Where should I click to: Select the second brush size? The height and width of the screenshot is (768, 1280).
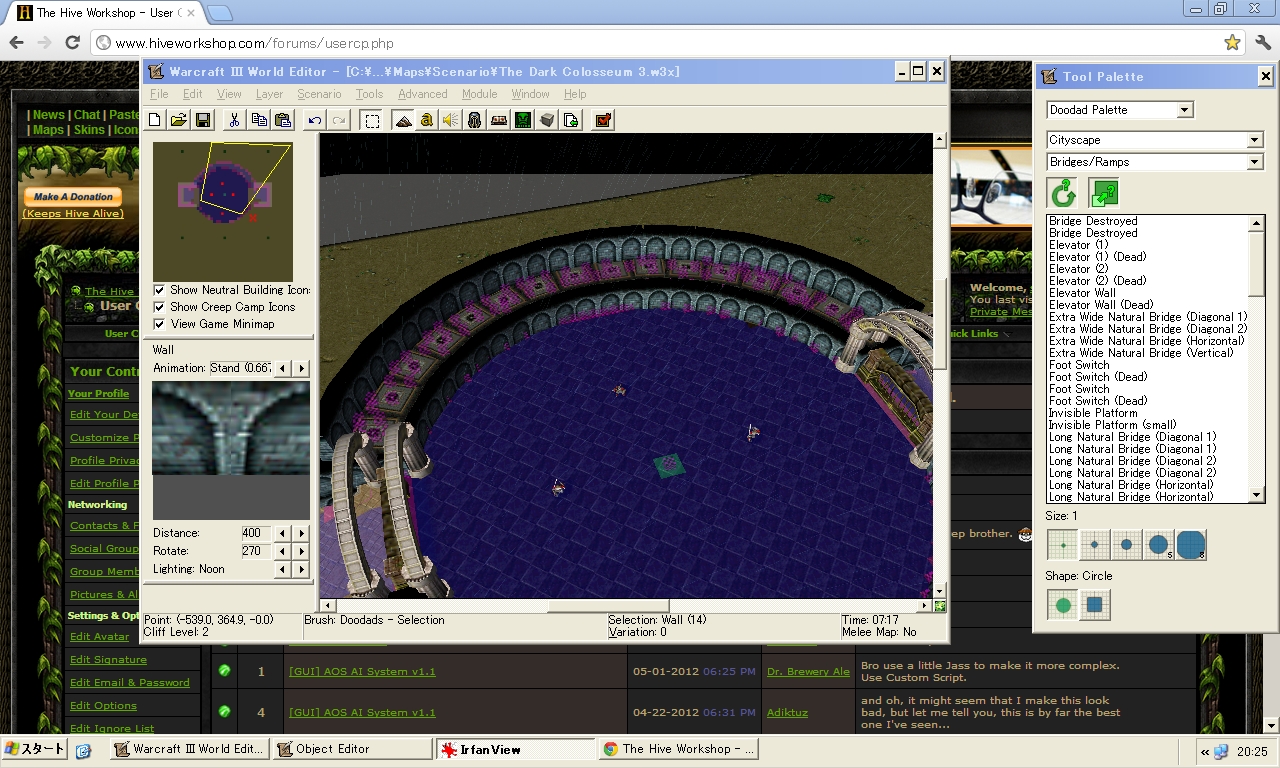tap(1095, 545)
